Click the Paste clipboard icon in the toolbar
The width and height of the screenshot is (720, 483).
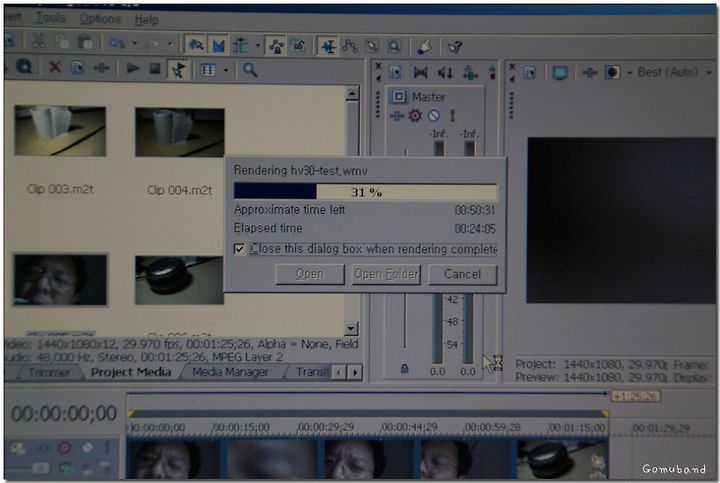(x=85, y=42)
